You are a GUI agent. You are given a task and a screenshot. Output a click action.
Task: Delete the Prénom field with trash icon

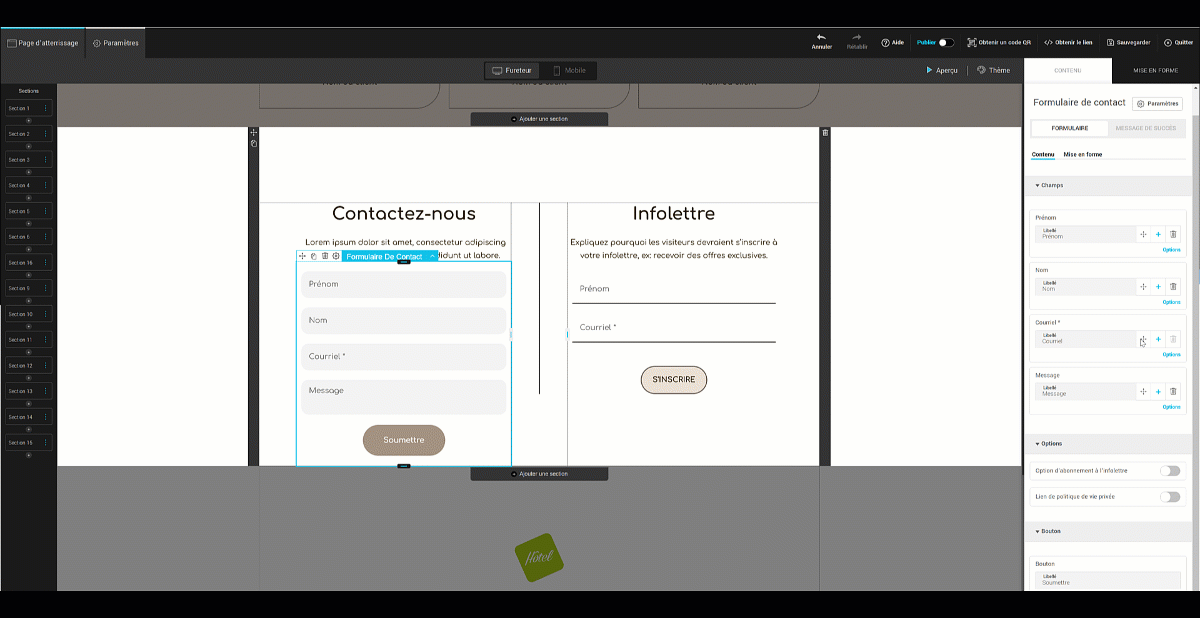[1173, 234]
